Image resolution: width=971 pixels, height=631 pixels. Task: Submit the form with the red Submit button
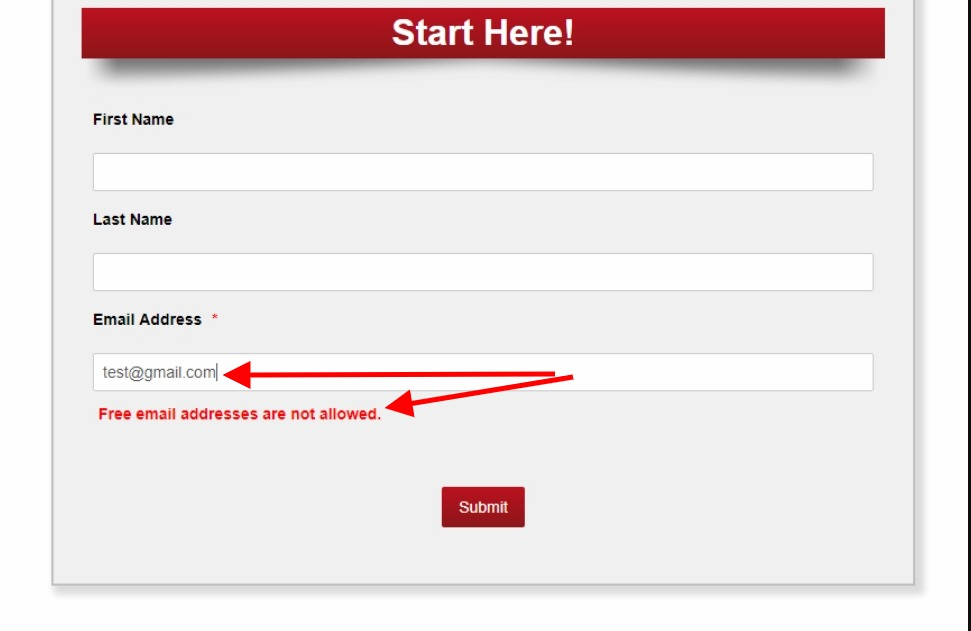(483, 507)
